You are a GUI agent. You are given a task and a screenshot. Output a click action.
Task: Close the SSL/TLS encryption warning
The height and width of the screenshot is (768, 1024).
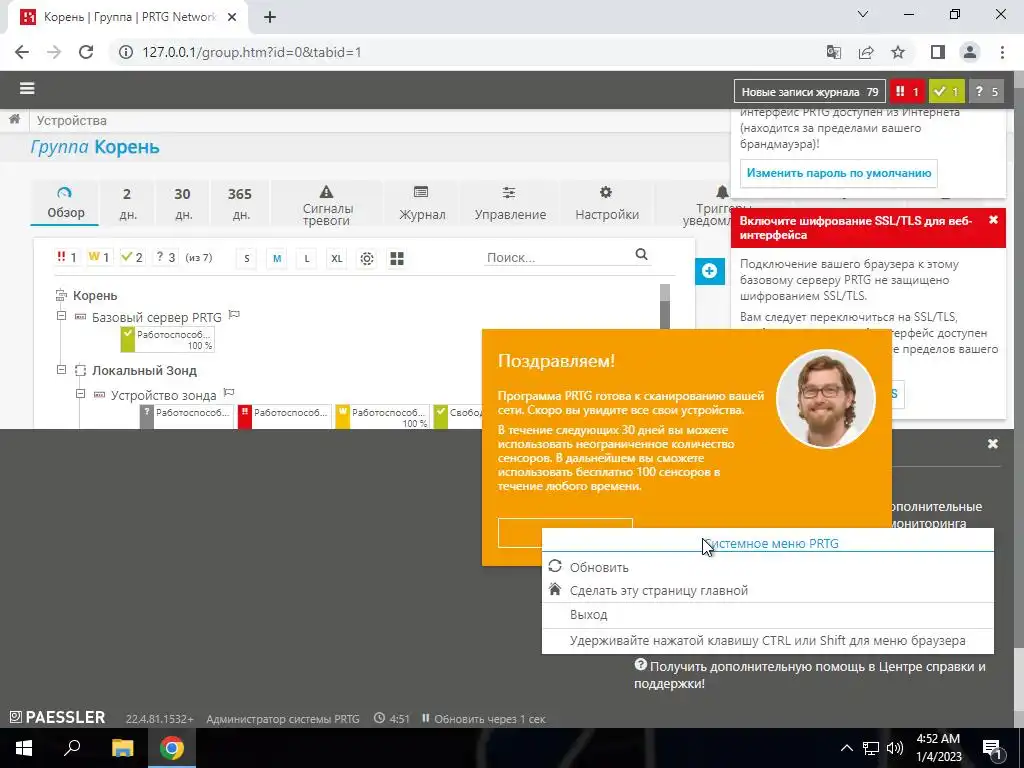[x=993, y=219]
